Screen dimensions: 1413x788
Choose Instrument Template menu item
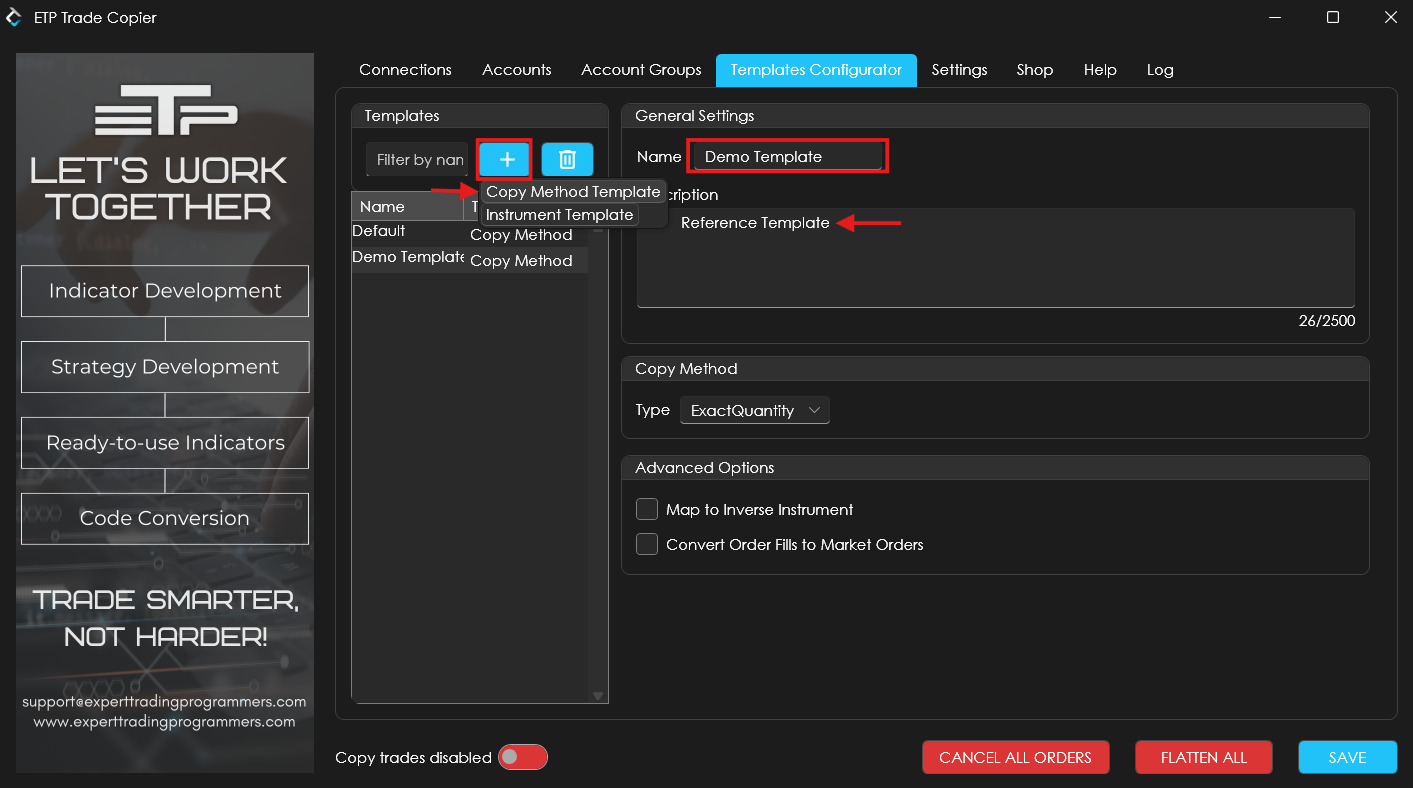(x=559, y=214)
